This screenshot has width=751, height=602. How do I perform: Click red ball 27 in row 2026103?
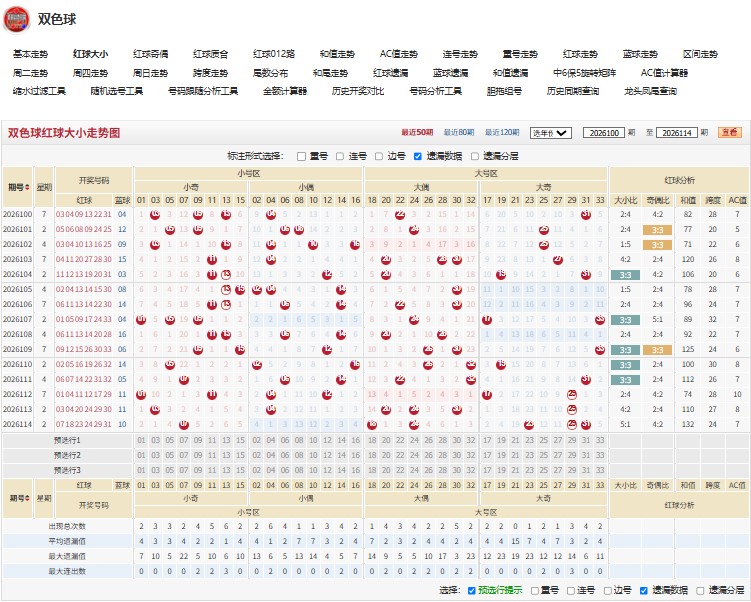(558, 260)
